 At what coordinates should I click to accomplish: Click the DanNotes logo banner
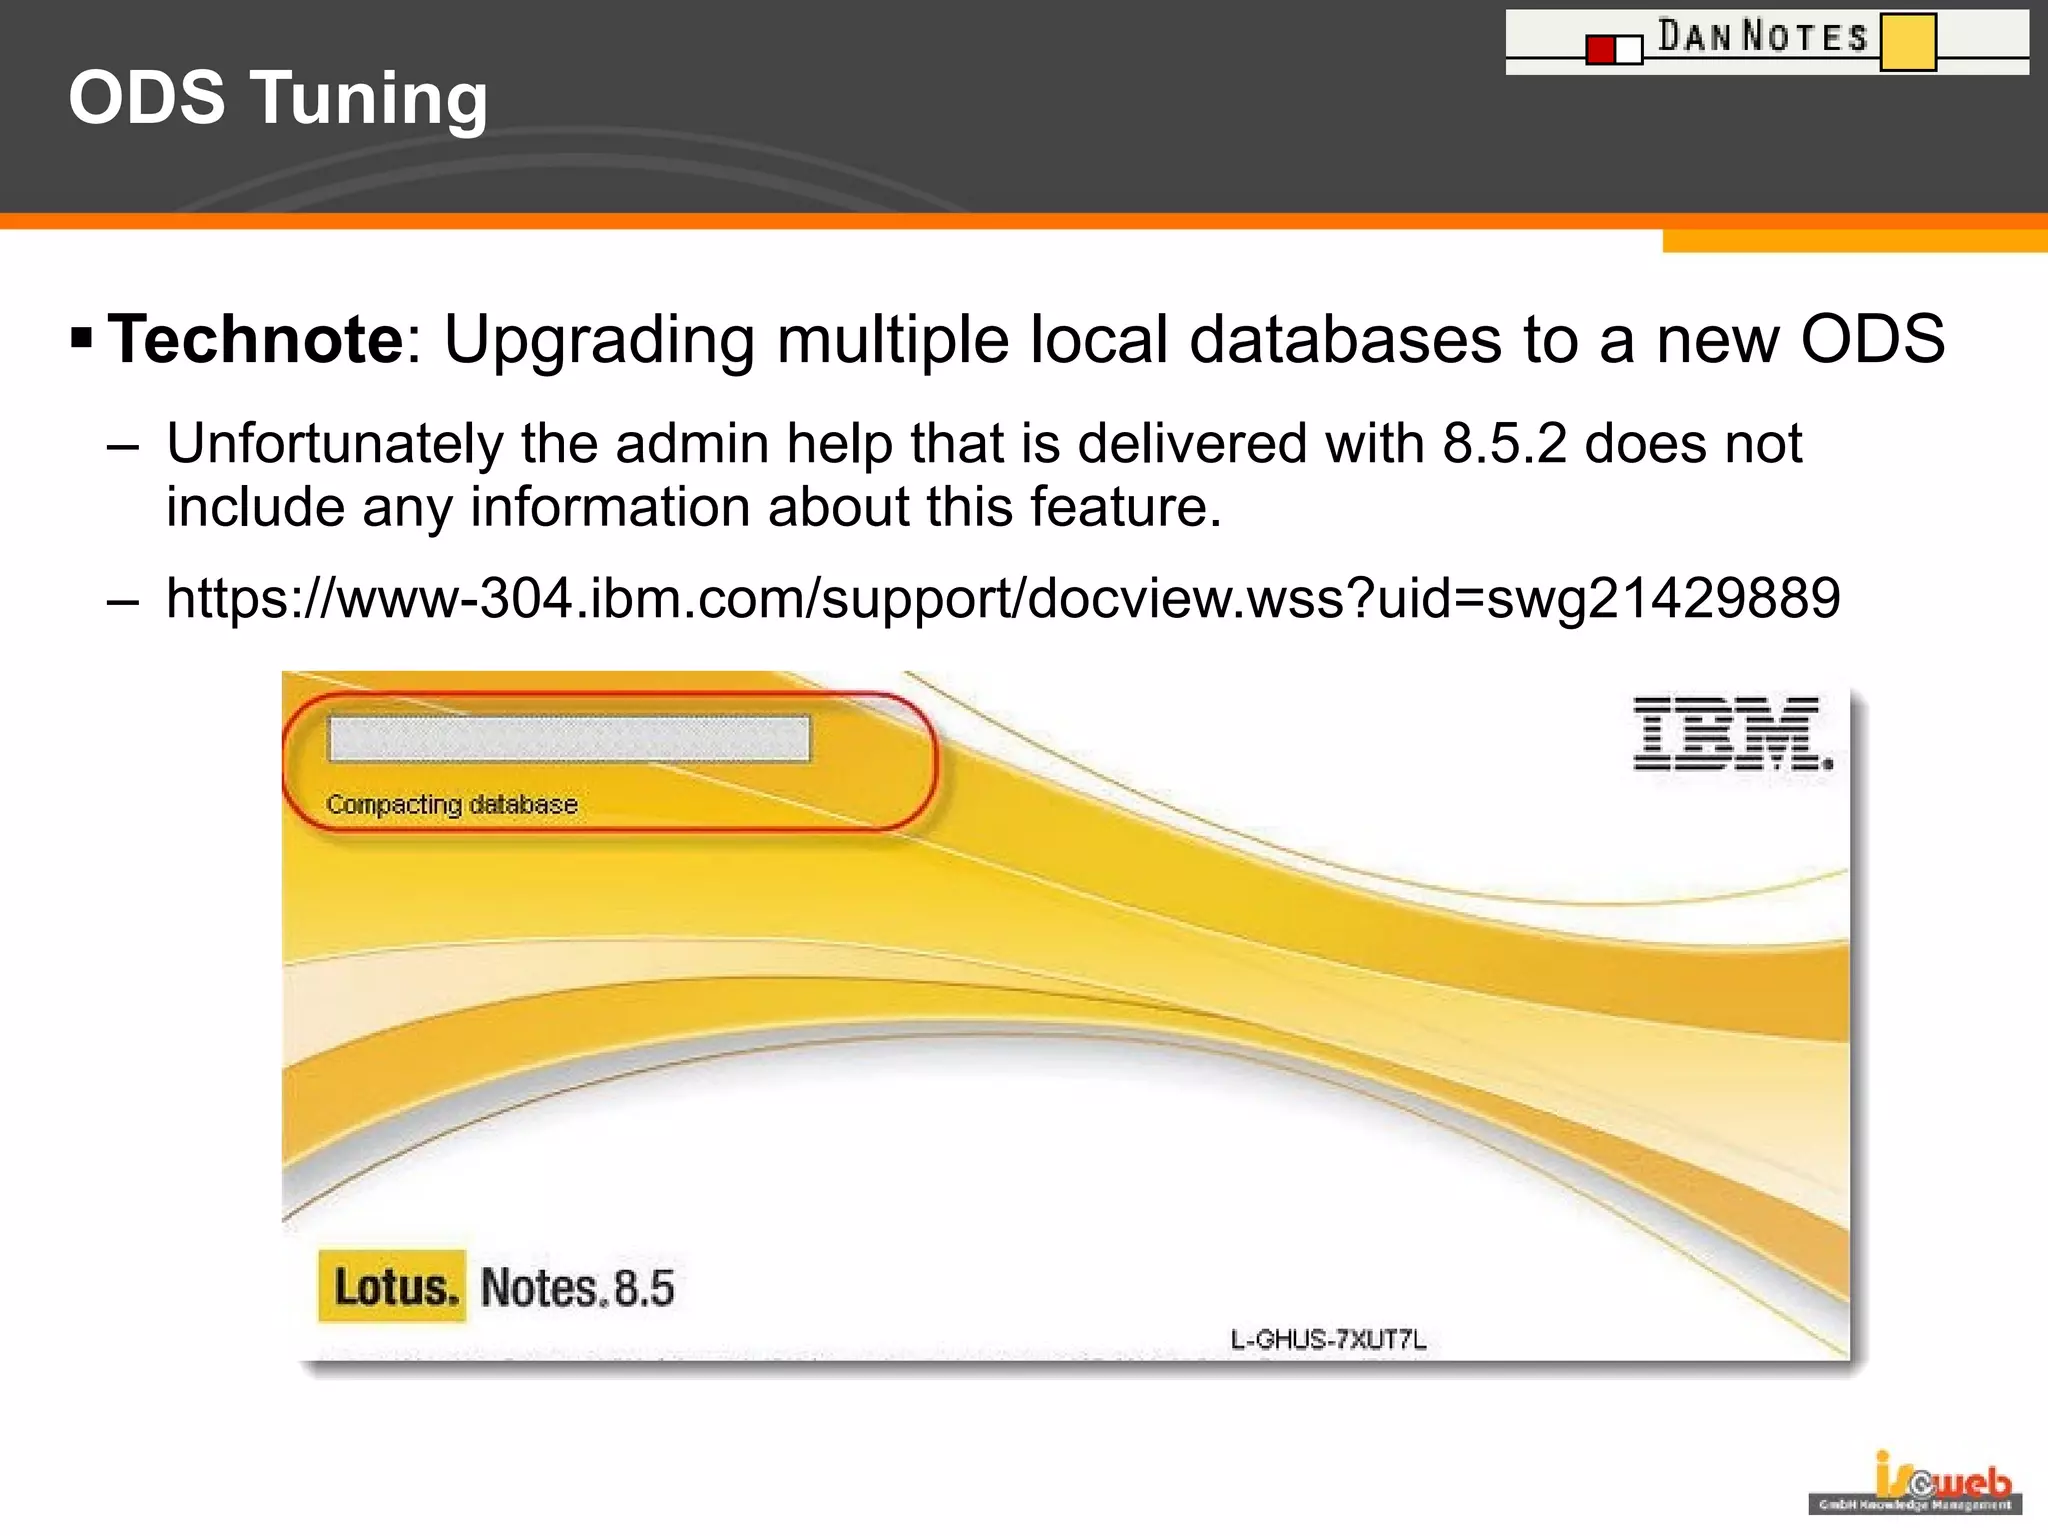point(1767,42)
